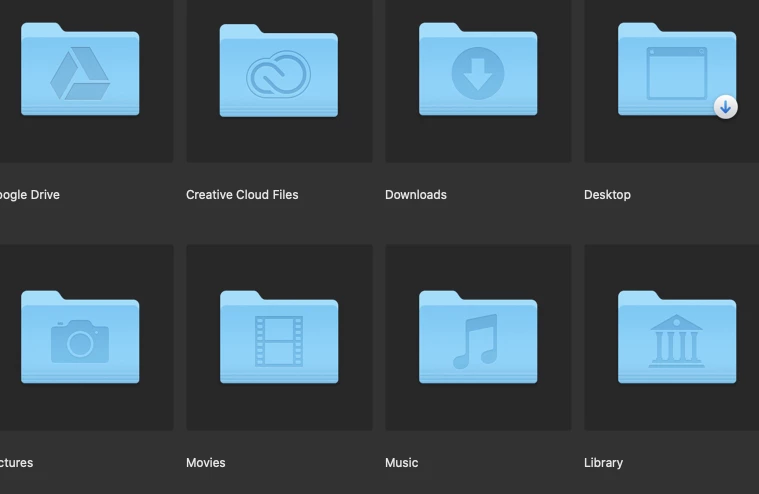This screenshot has height=494, width=759.
Task: Click the download badge on Desktop folder
Action: coord(725,107)
